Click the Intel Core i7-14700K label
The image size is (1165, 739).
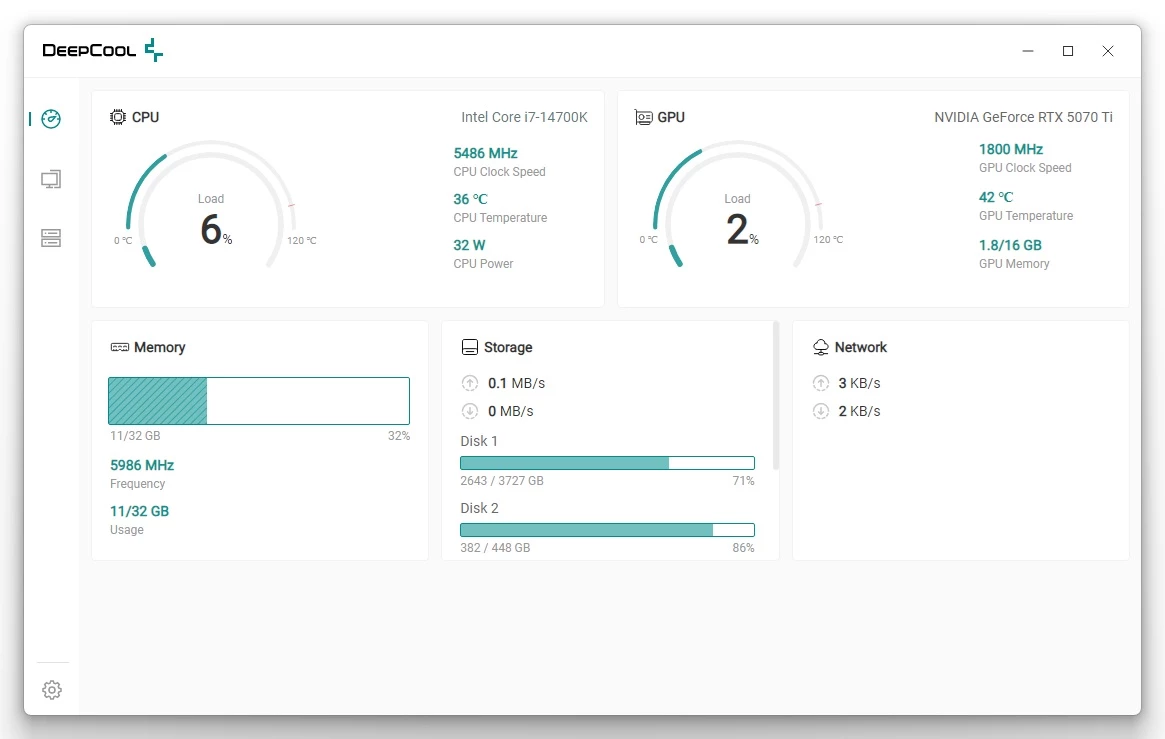(524, 117)
